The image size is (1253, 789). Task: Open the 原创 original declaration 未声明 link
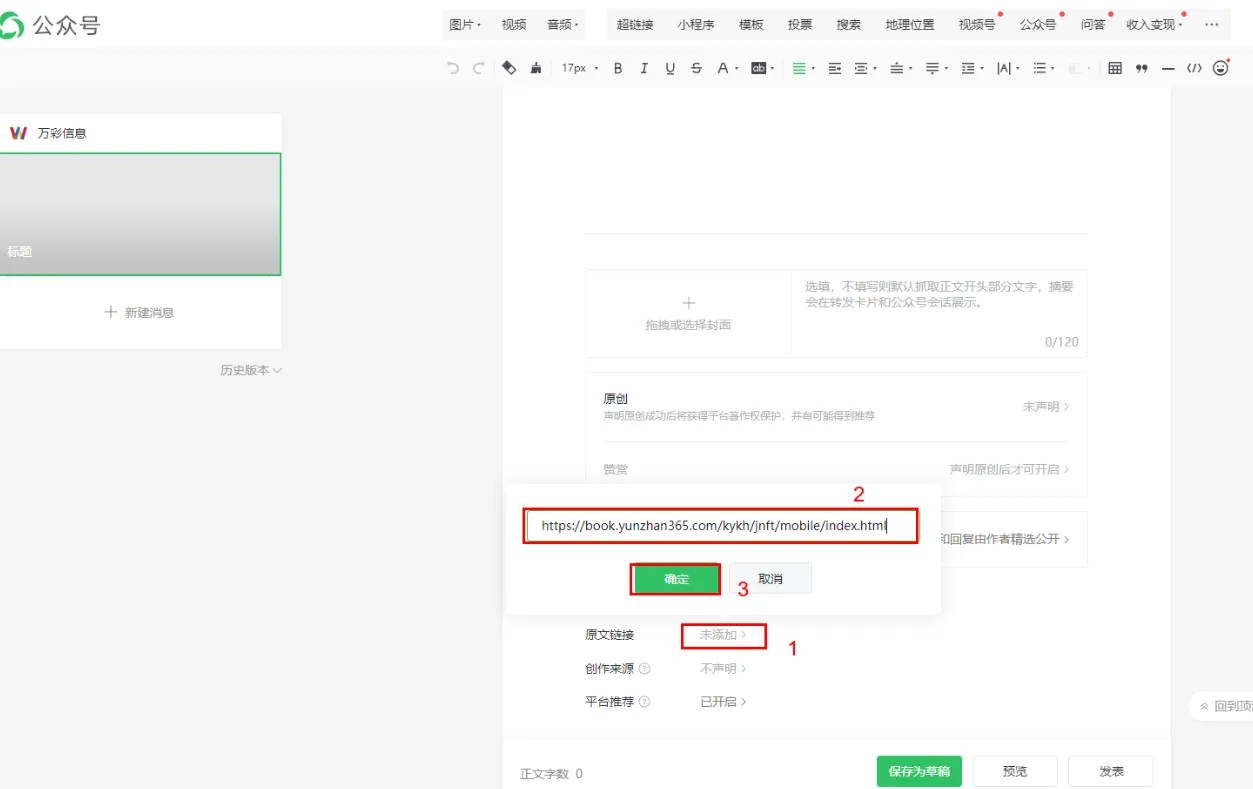point(1043,406)
